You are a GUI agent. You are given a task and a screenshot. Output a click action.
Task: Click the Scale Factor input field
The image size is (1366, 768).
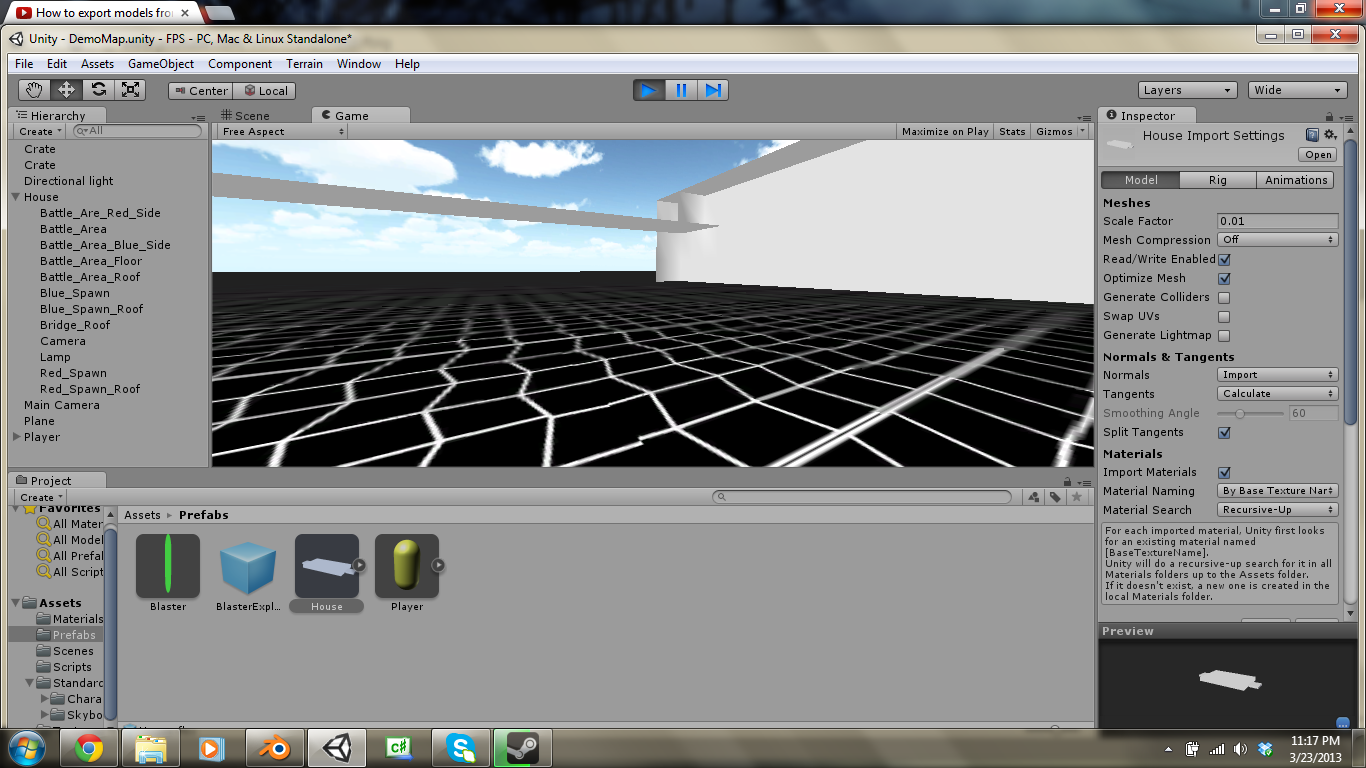[x=1277, y=221]
